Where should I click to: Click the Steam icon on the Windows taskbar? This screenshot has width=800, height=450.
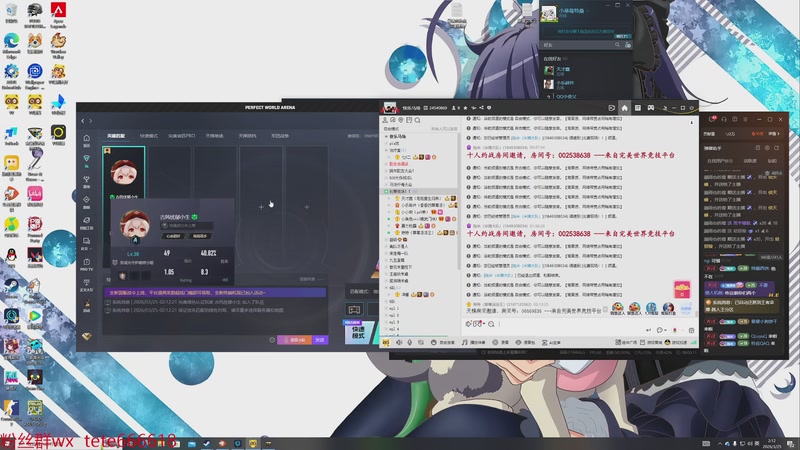[207, 443]
